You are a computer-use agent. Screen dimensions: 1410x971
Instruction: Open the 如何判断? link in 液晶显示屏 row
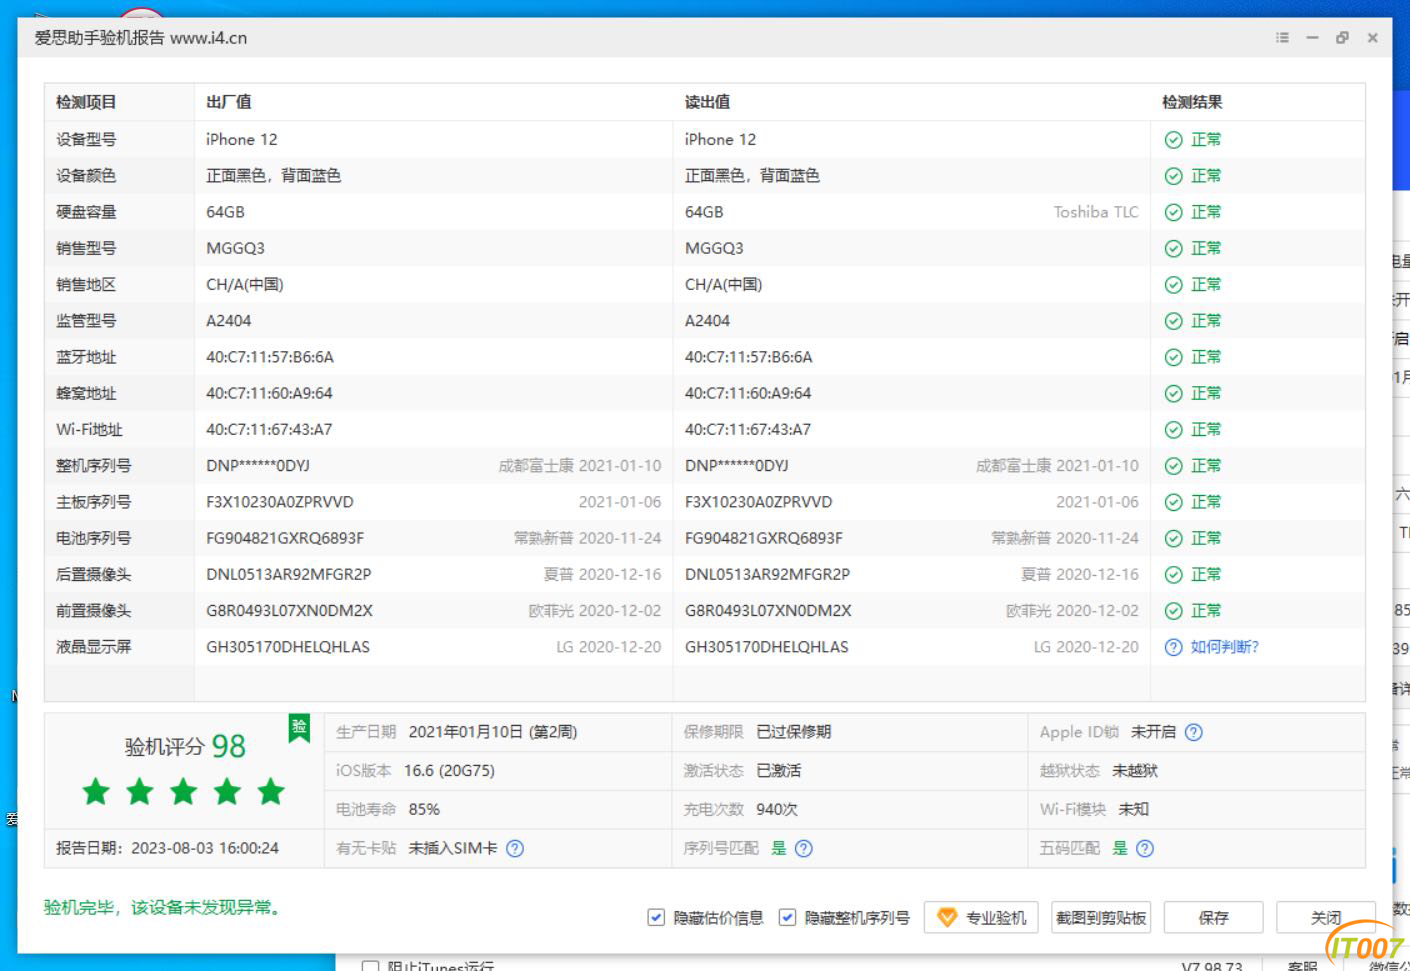1224,647
